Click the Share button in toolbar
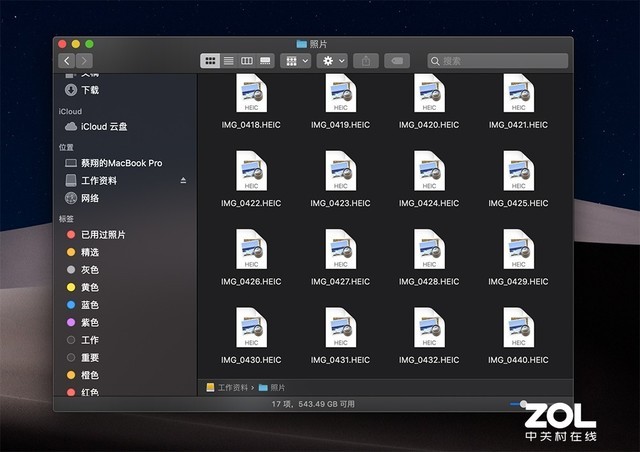The width and height of the screenshot is (640, 452). [x=365, y=61]
